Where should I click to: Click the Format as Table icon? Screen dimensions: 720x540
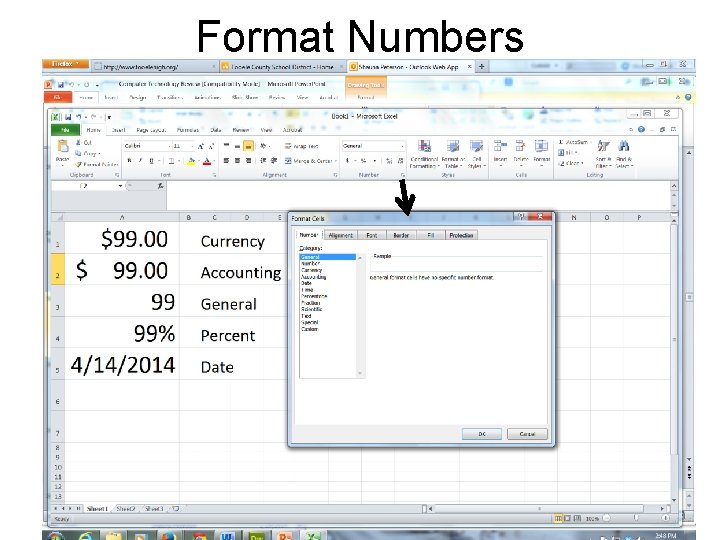tap(453, 146)
